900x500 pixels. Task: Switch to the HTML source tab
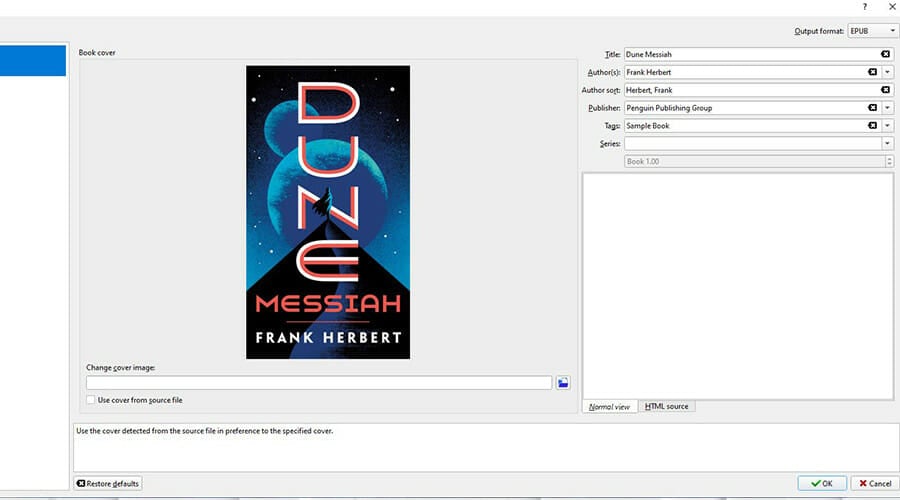pos(666,406)
